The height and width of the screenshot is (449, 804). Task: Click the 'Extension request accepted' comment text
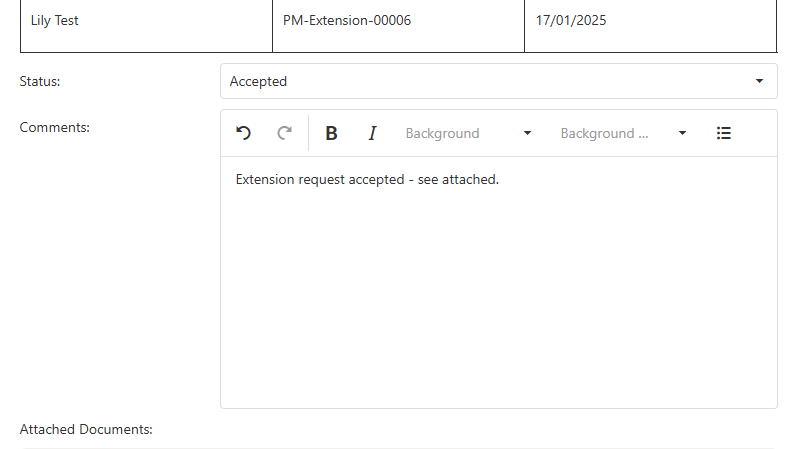[x=366, y=180]
